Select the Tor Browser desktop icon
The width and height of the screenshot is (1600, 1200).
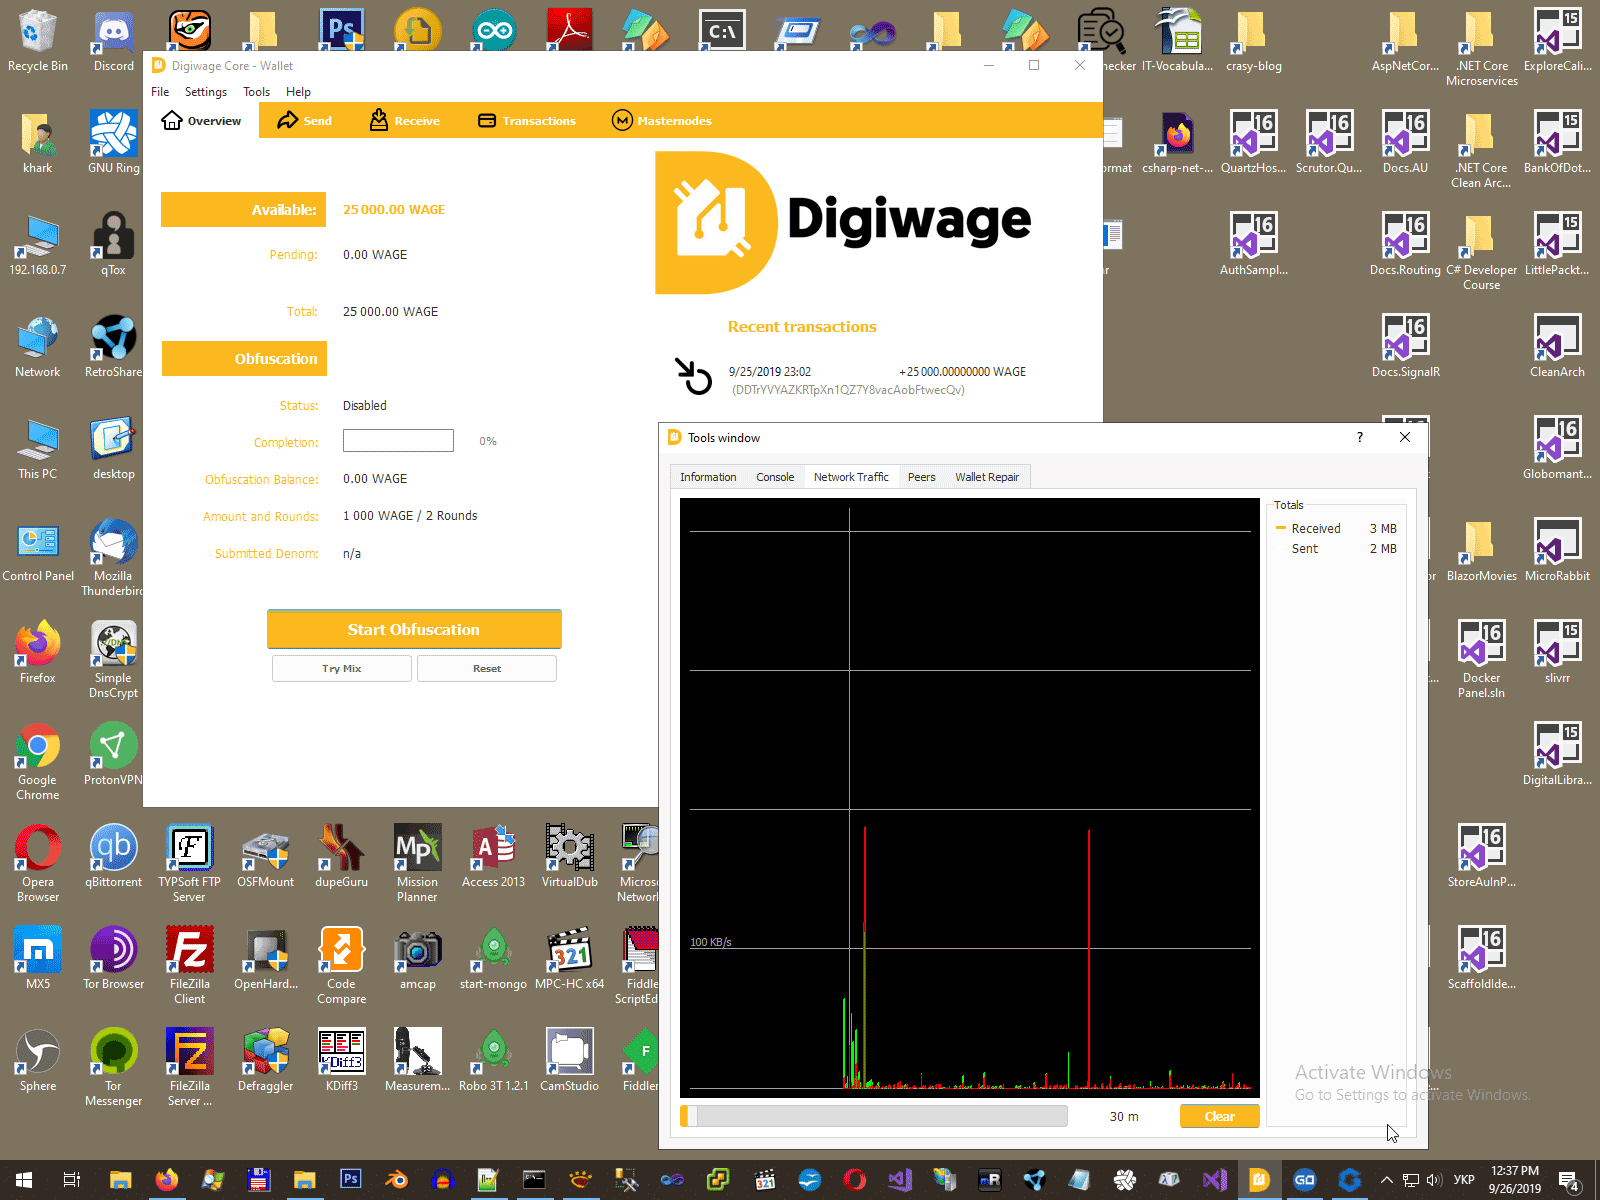pos(114,959)
